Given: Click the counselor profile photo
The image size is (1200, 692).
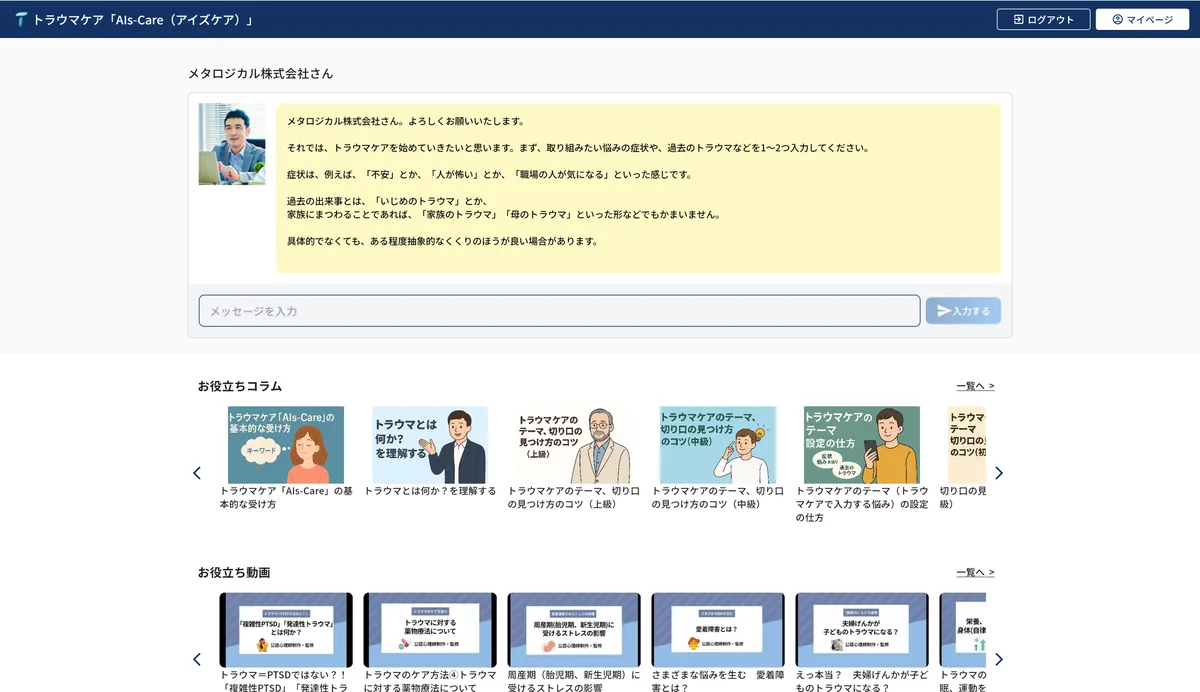Looking at the screenshot, I should 232,144.
